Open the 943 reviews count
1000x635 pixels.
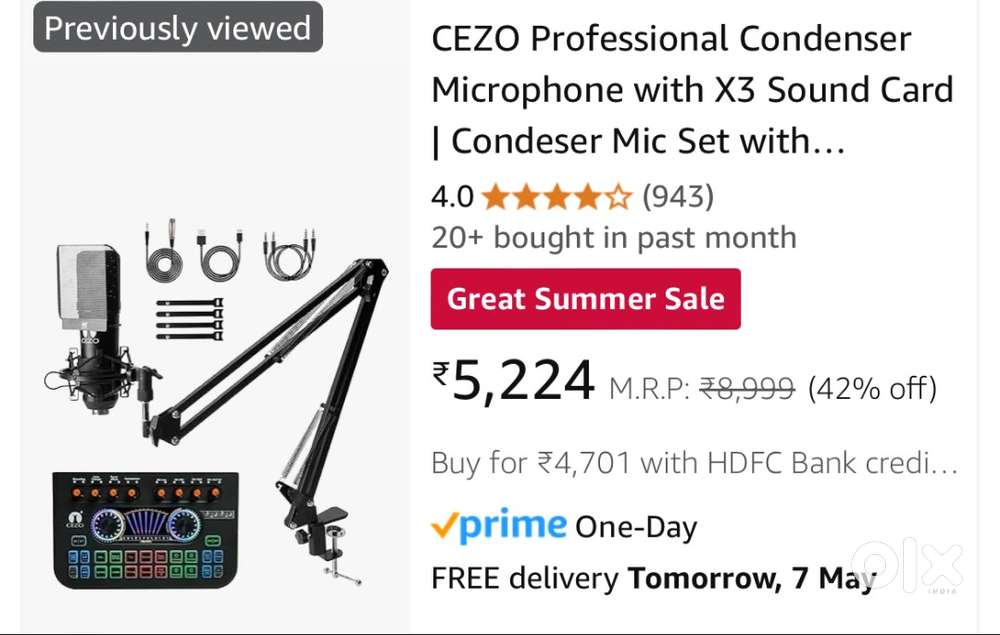678,197
